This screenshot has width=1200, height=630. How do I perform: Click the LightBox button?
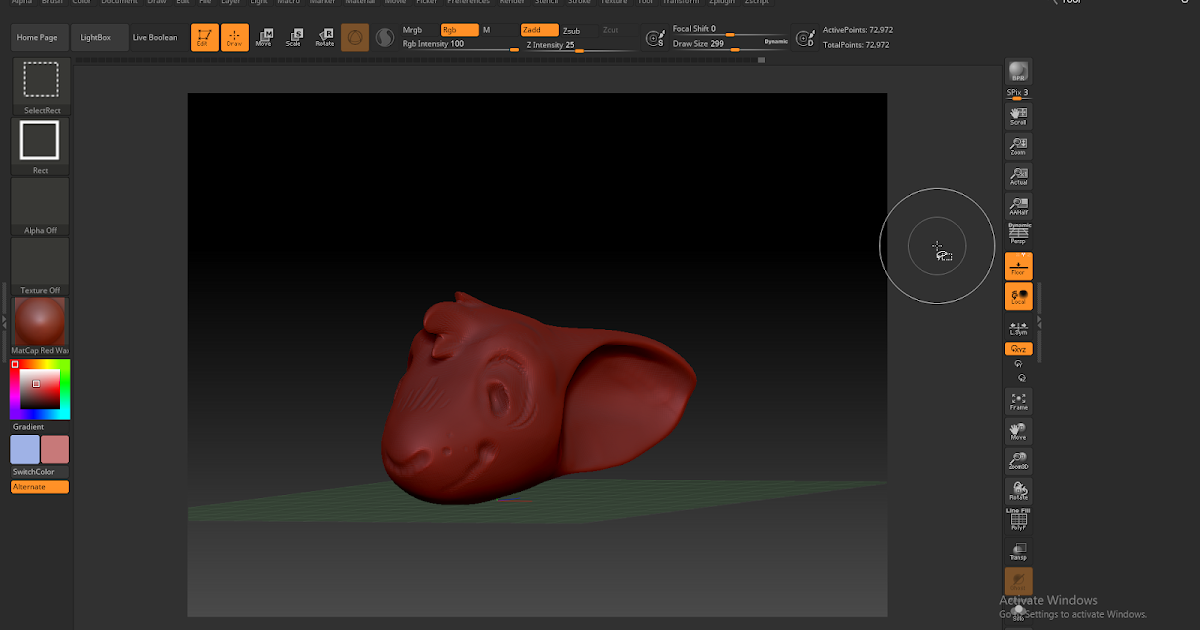(99, 36)
